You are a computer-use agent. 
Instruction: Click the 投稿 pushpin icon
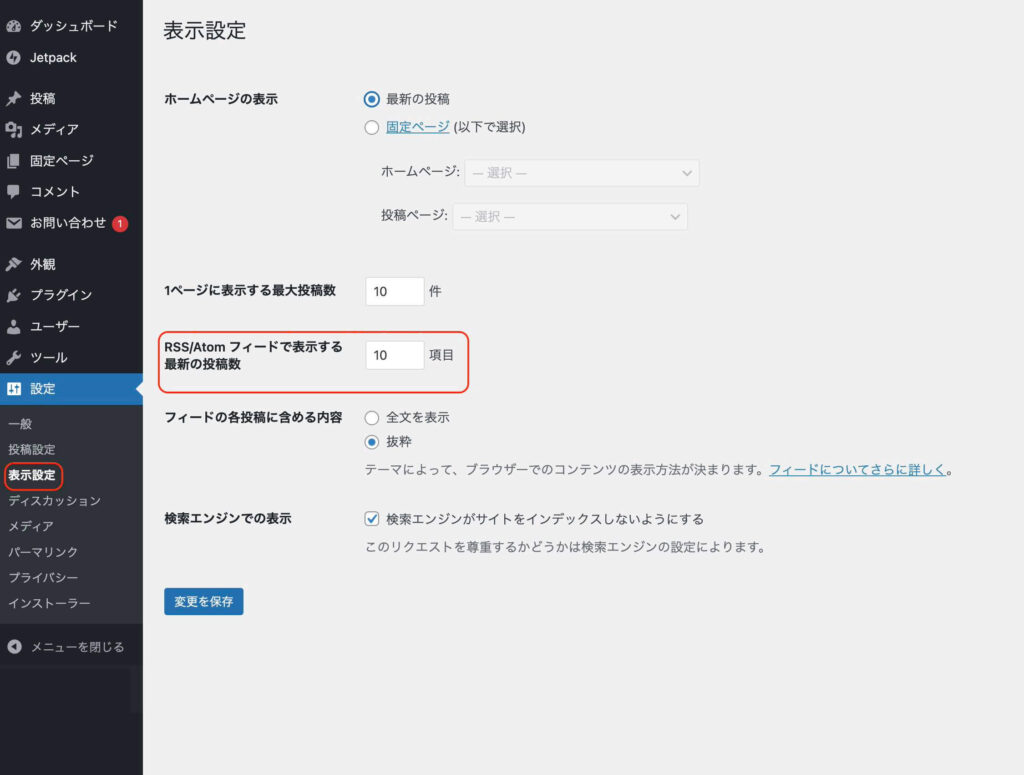(x=14, y=99)
